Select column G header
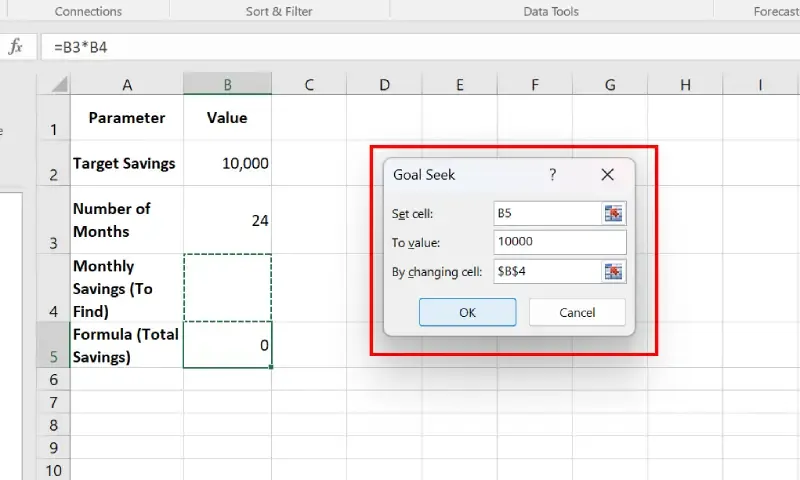Viewport: 800px width, 480px height. (610, 84)
